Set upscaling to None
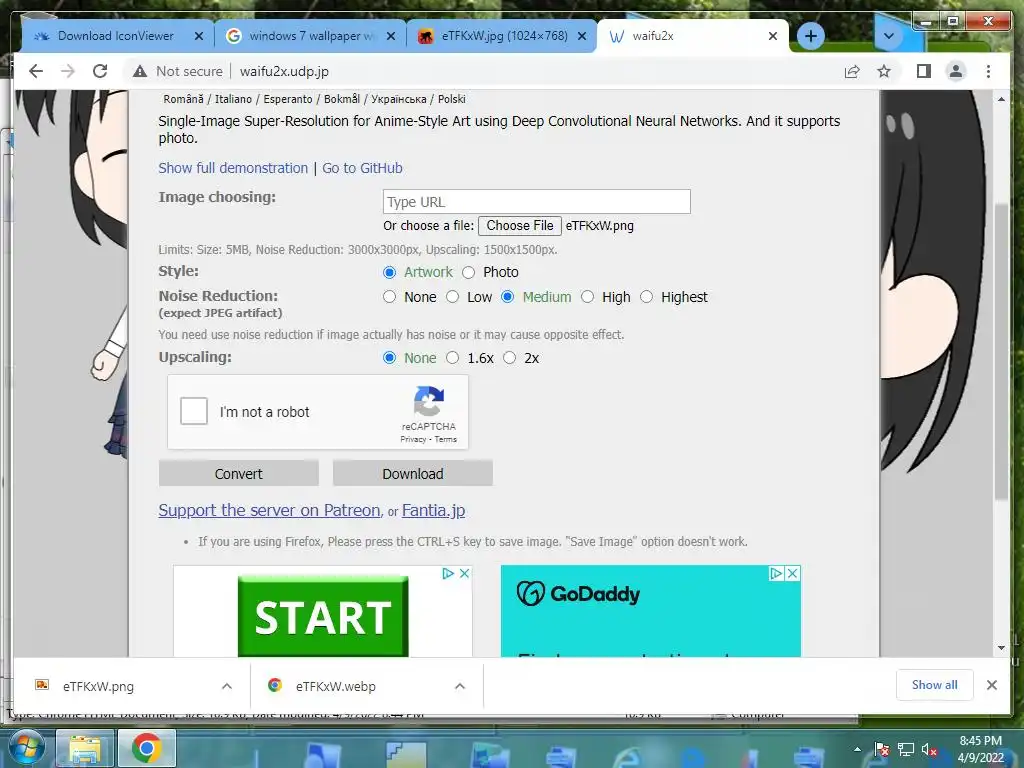 pos(389,358)
